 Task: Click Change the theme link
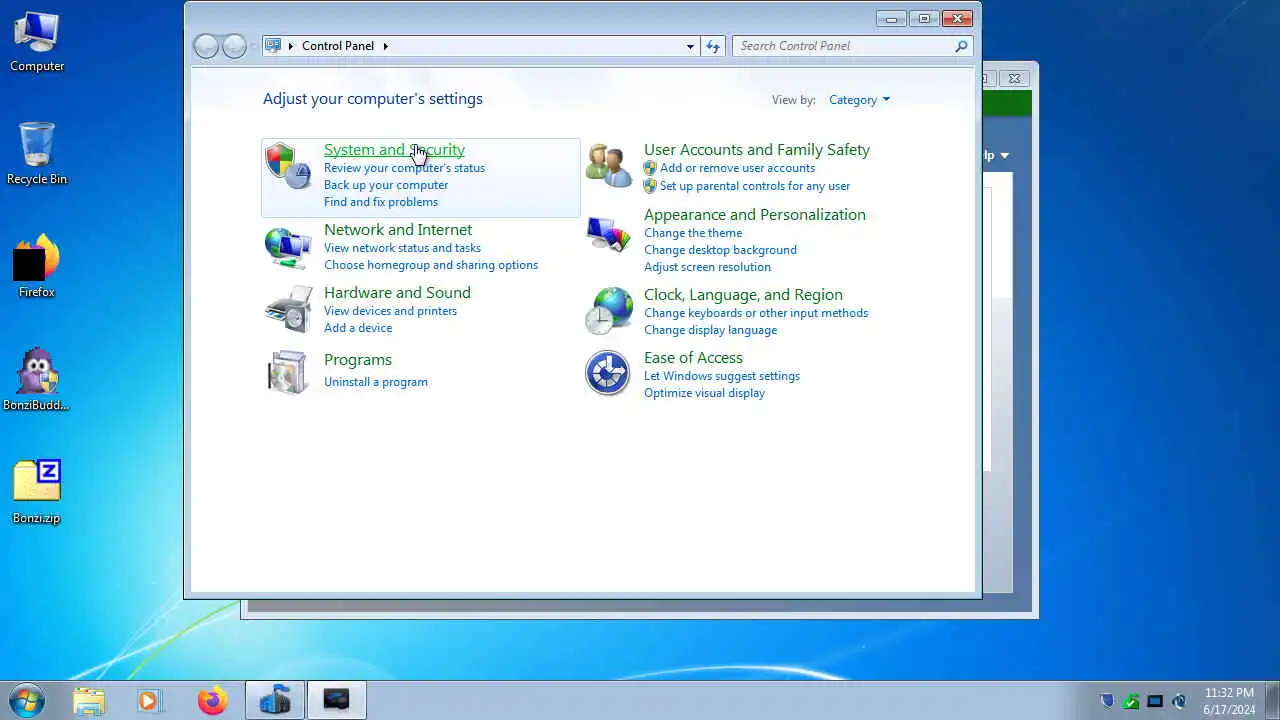click(x=693, y=233)
